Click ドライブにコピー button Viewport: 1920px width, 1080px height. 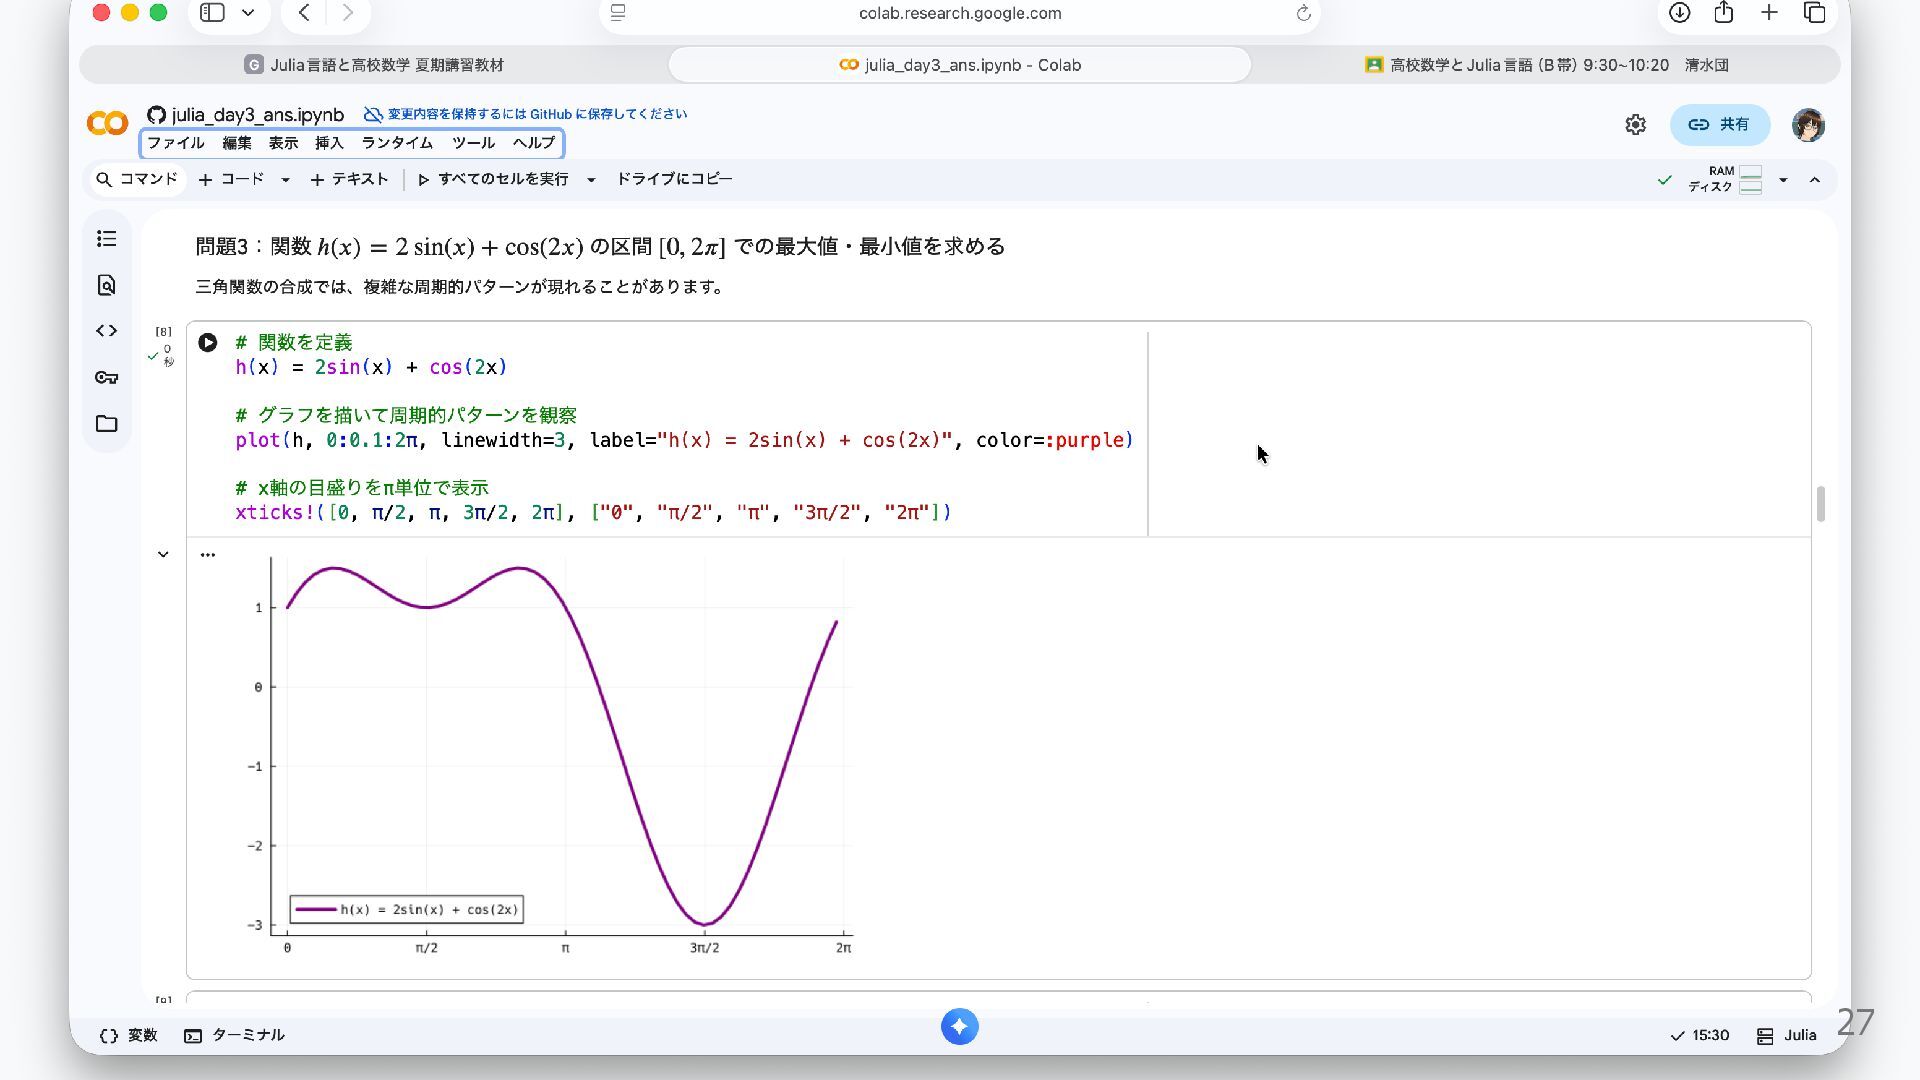pyautogui.click(x=674, y=179)
